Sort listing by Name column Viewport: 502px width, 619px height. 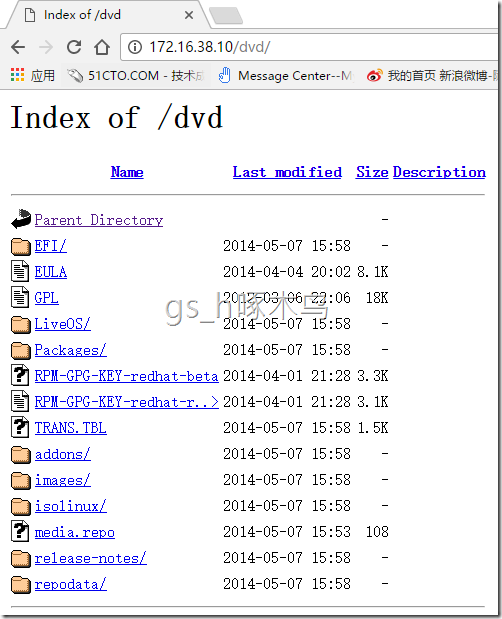pyautogui.click(x=127, y=172)
